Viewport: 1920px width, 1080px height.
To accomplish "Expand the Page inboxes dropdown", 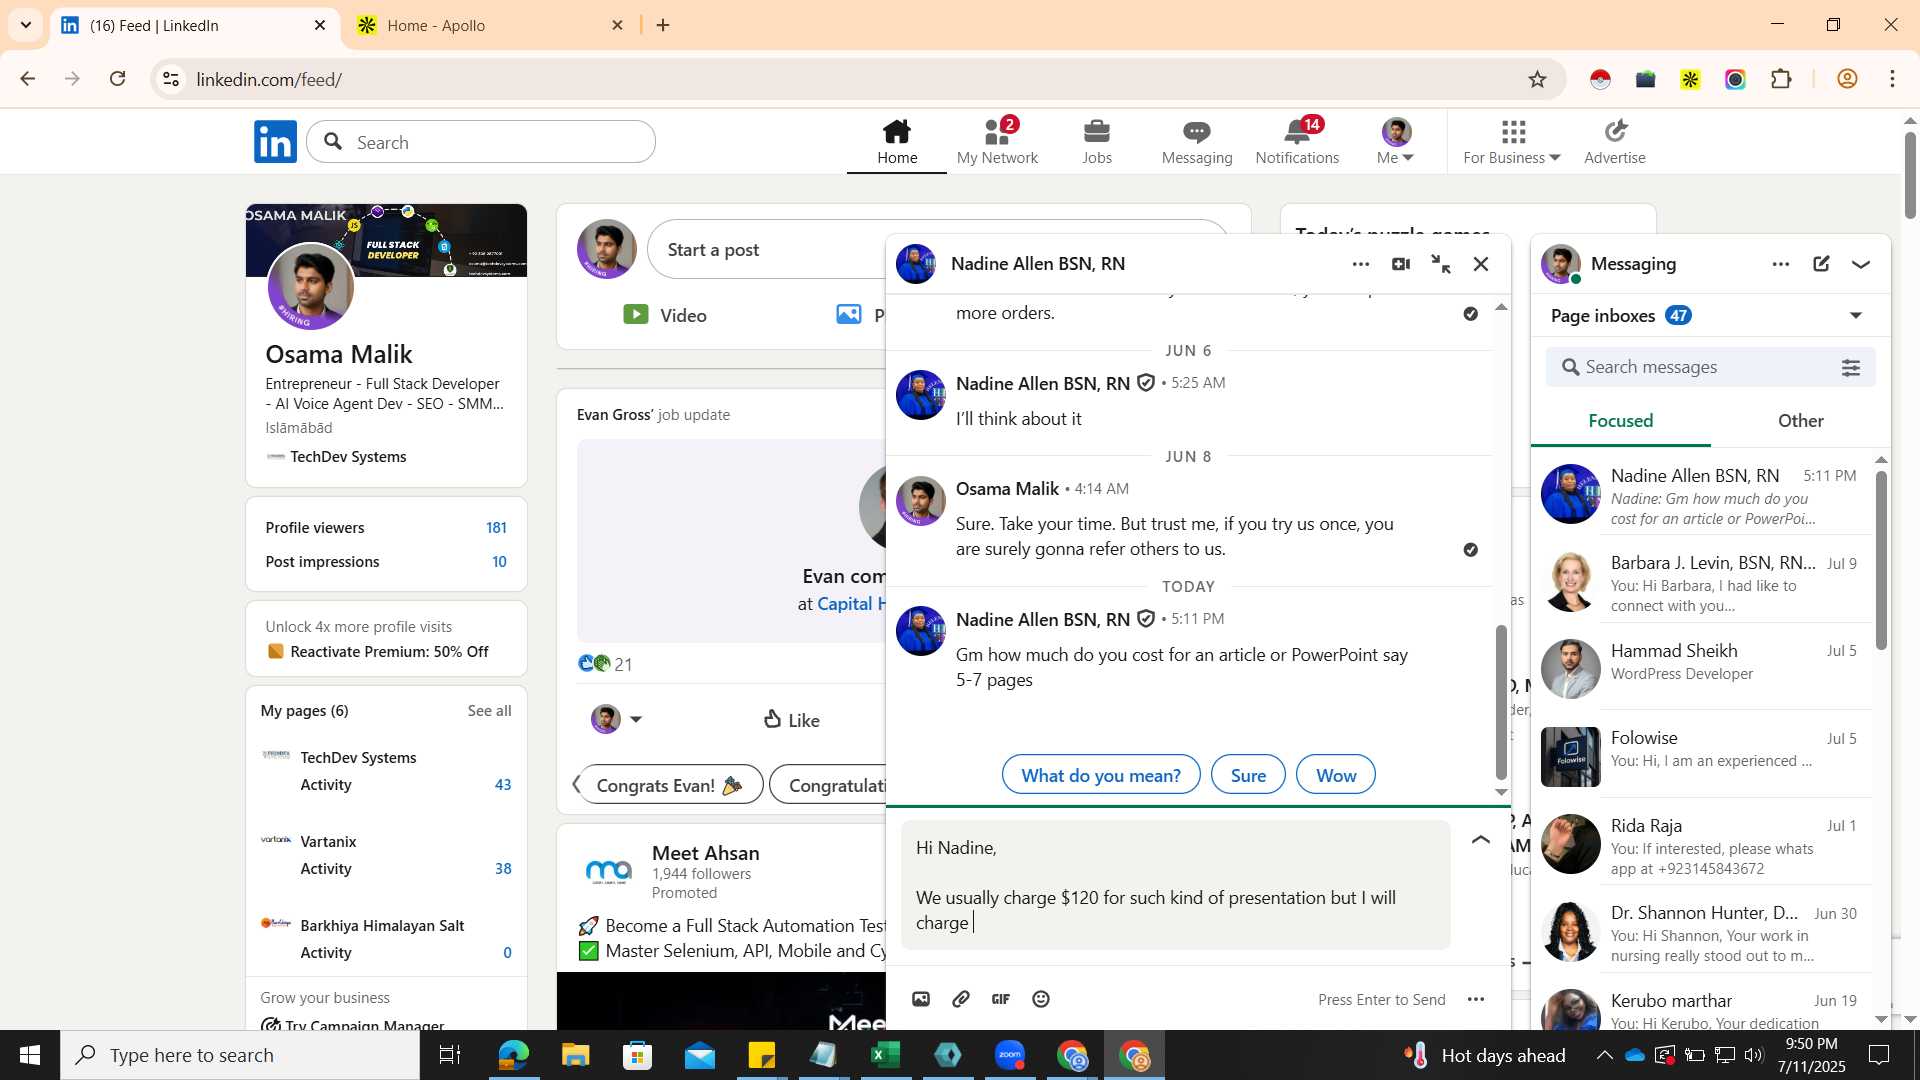I will pos(1856,316).
